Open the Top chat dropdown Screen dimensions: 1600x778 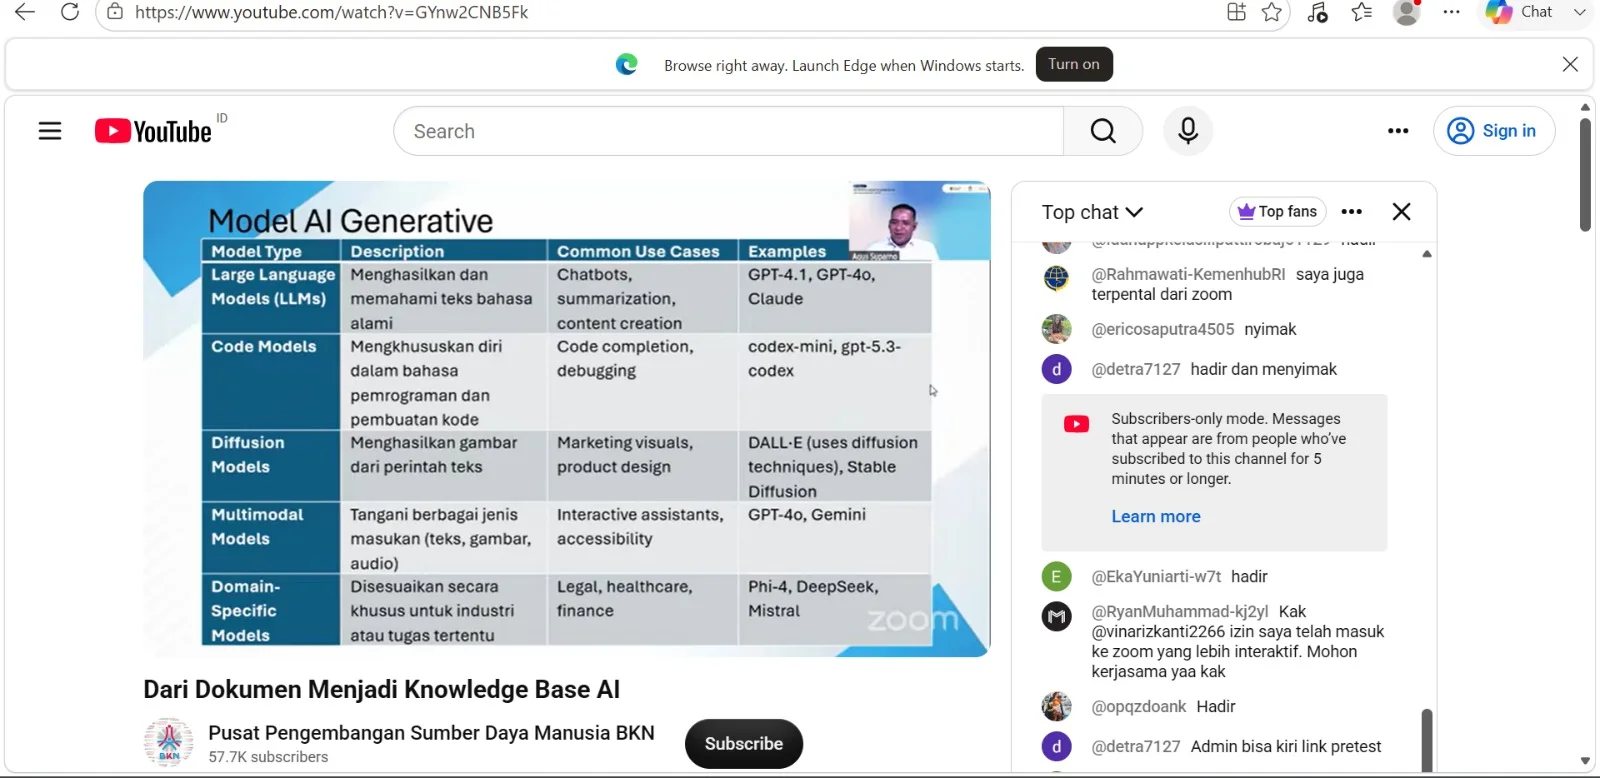(1092, 212)
